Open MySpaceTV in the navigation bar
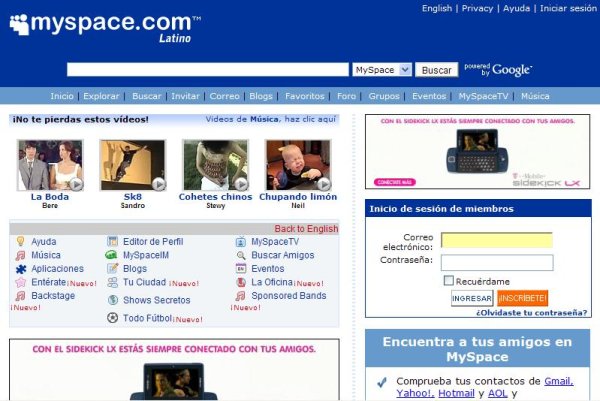This screenshot has height=401, width=600. click(x=483, y=96)
